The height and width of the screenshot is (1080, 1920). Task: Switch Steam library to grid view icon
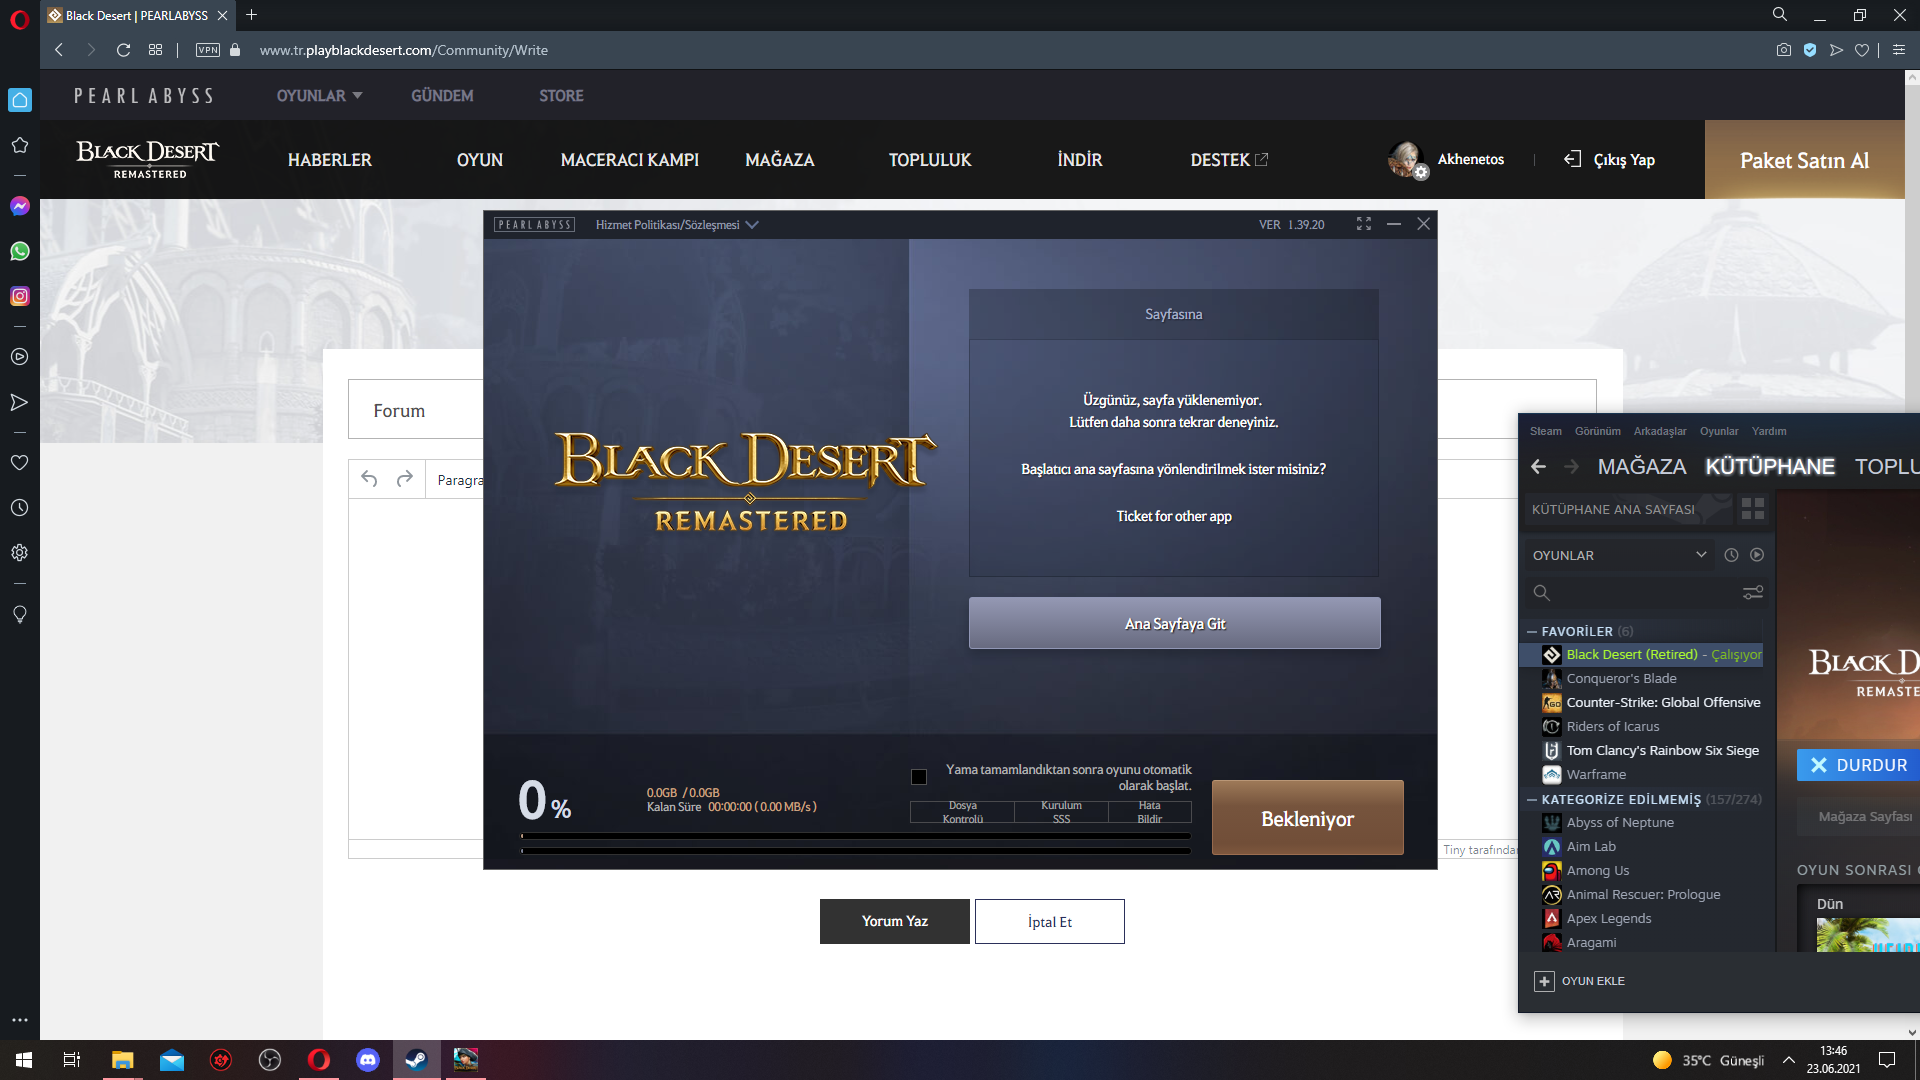click(1753, 509)
